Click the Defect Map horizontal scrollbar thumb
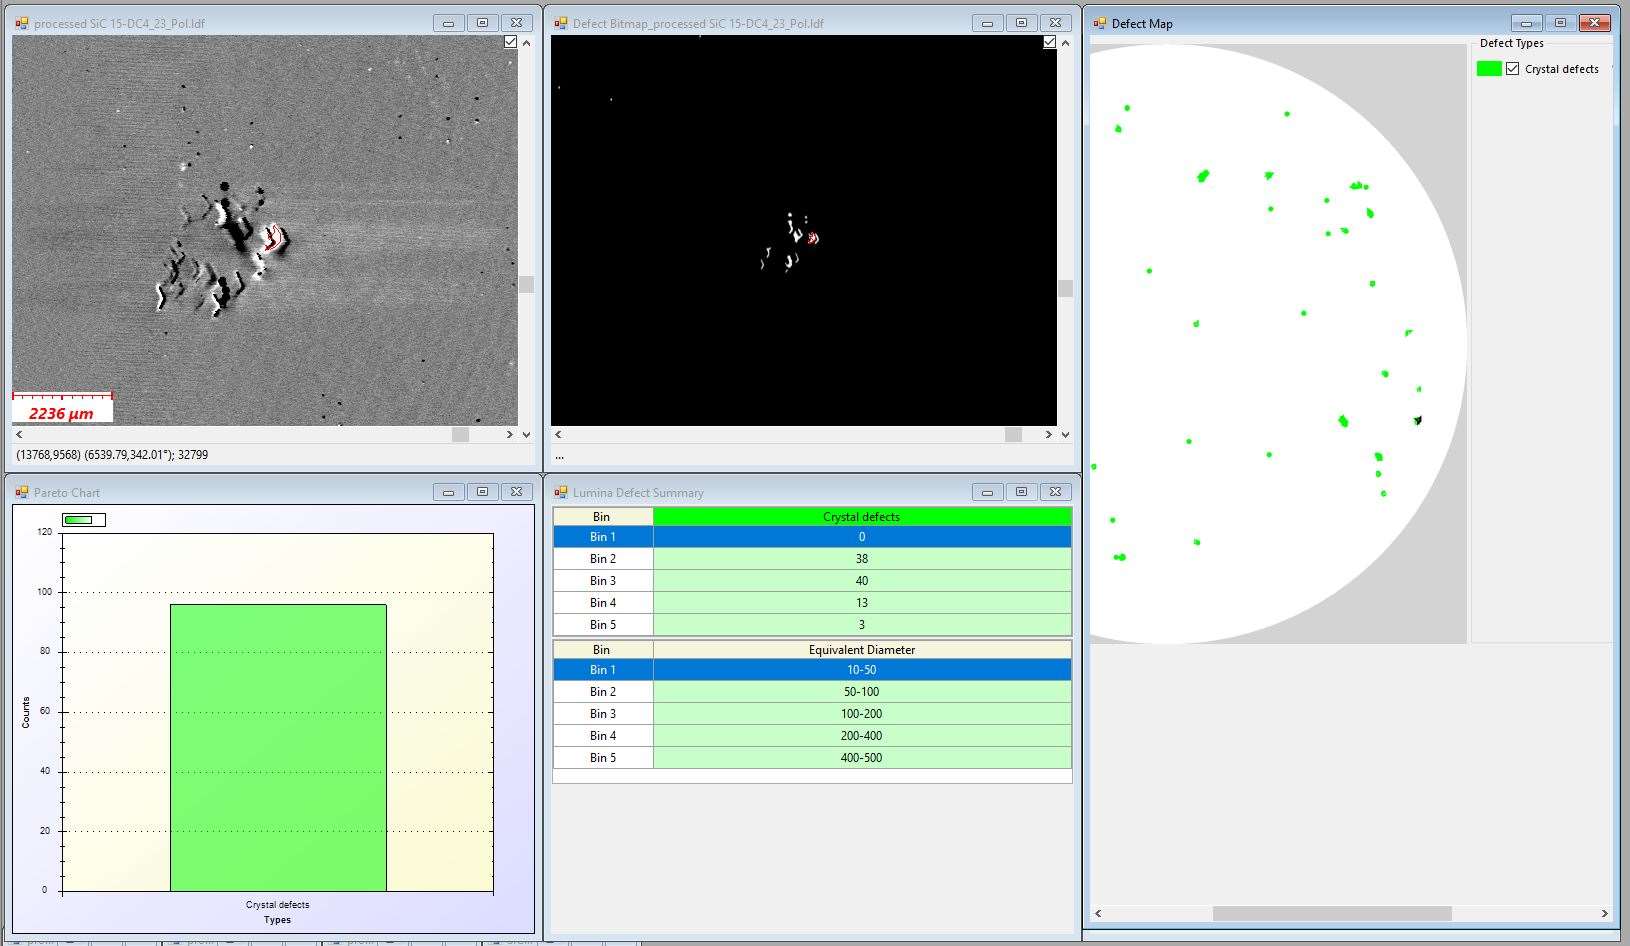 click(1331, 913)
